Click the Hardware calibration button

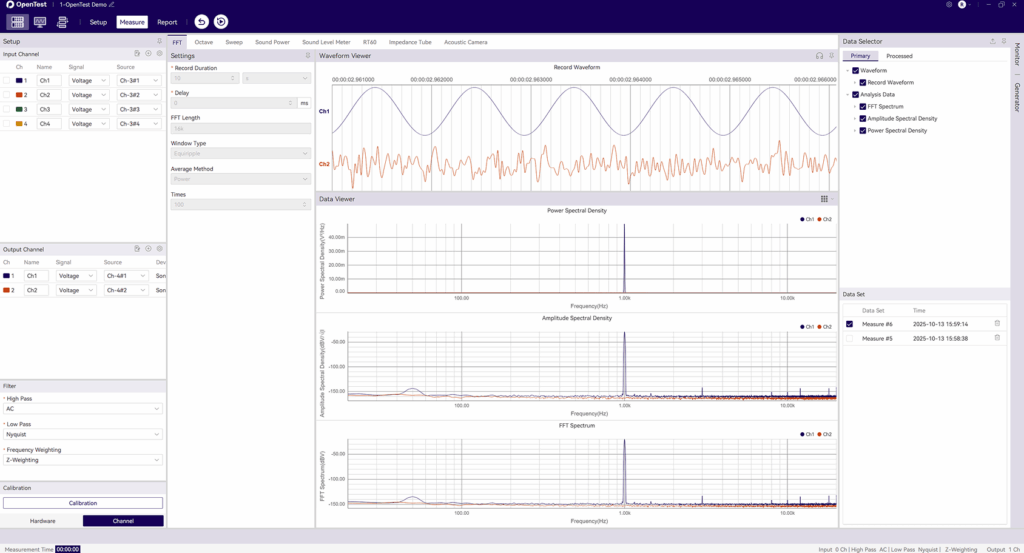pos(42,521)
